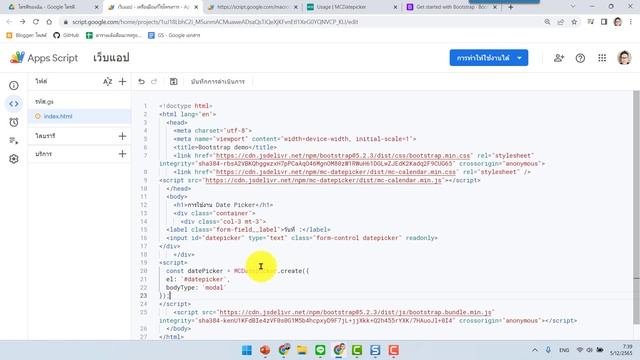Expand the blue Deploy button dropdown
This screenshot has height=360, width=640.
click(519, 58)
